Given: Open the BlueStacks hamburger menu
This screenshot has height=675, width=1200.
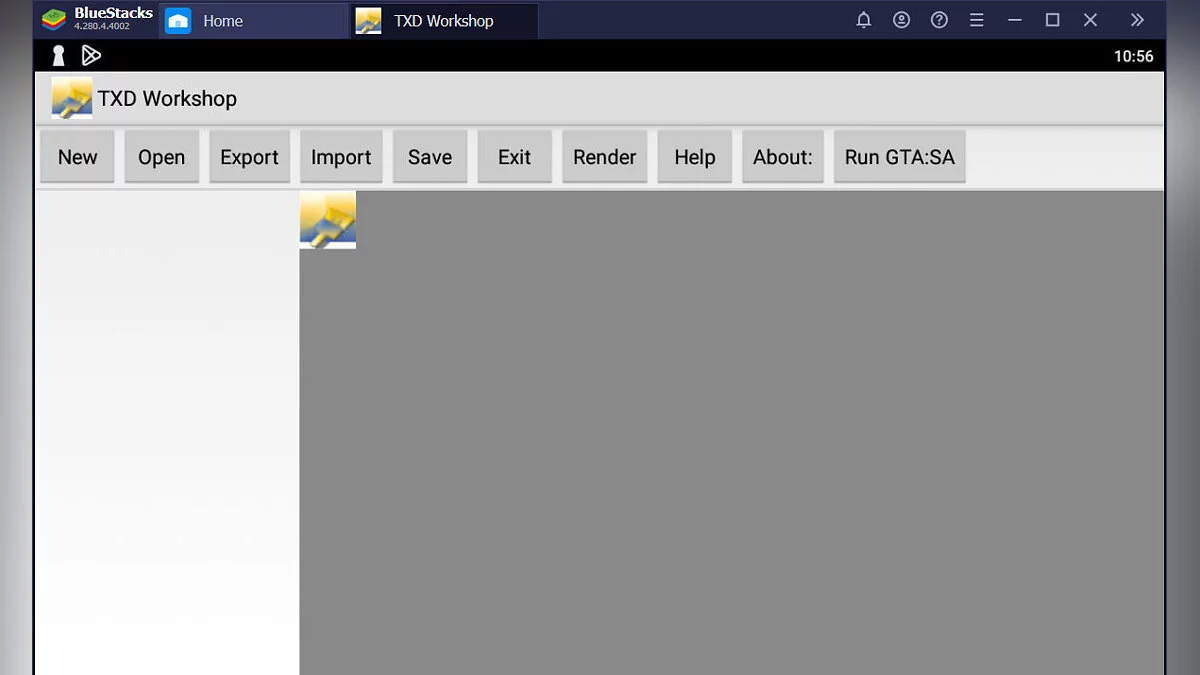Looking at the screenshot, I should [977, 20].
